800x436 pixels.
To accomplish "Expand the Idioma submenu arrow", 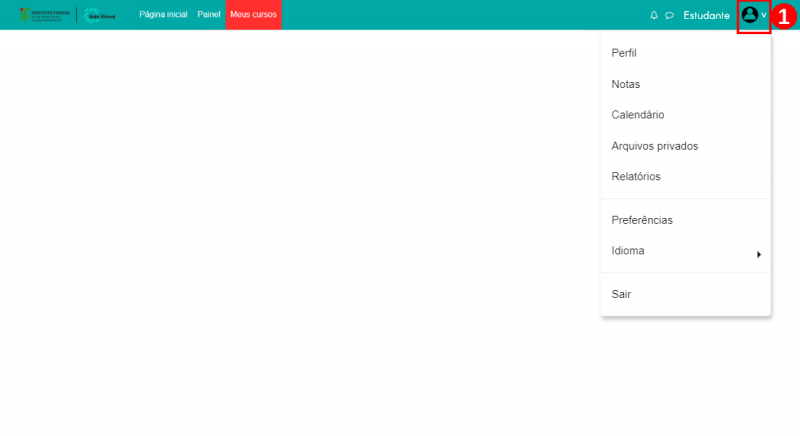I will click(759, 254).
